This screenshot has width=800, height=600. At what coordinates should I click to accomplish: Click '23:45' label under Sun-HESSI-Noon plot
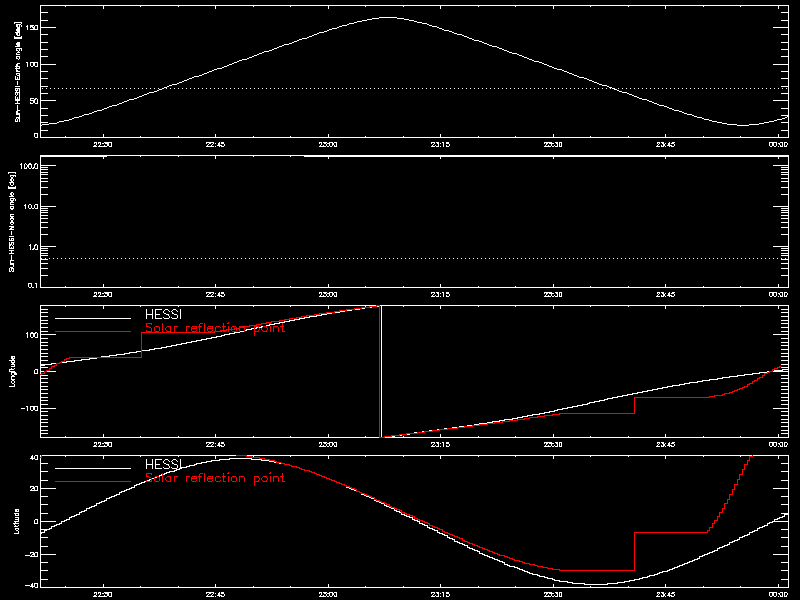(665, 295)
